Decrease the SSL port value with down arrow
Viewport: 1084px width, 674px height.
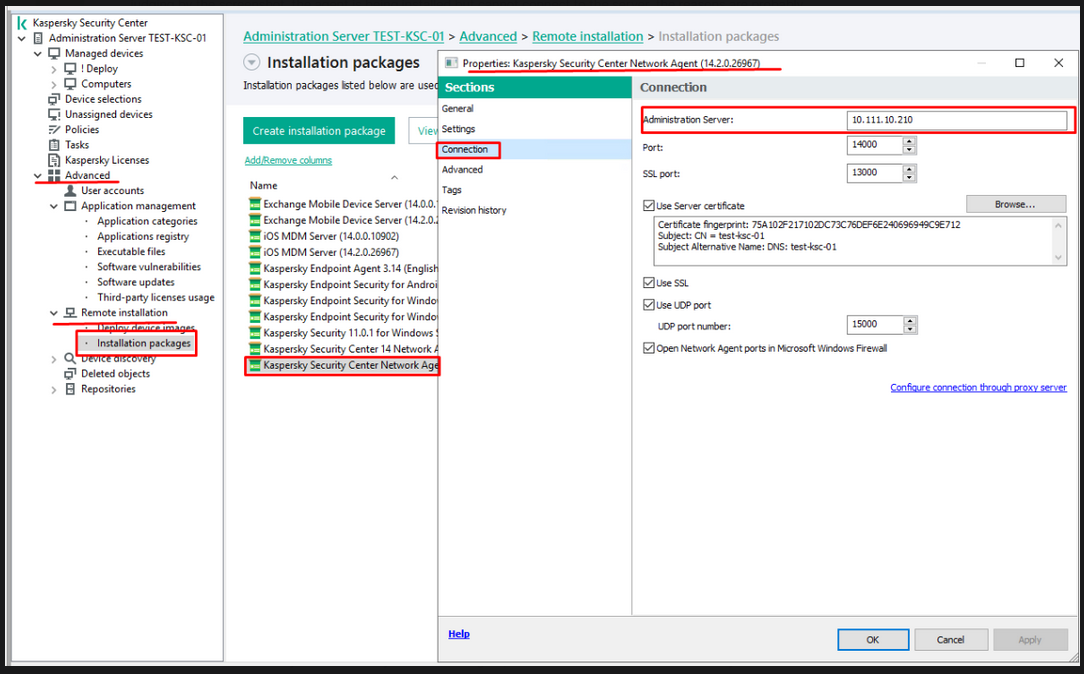[x=910, y=177]
